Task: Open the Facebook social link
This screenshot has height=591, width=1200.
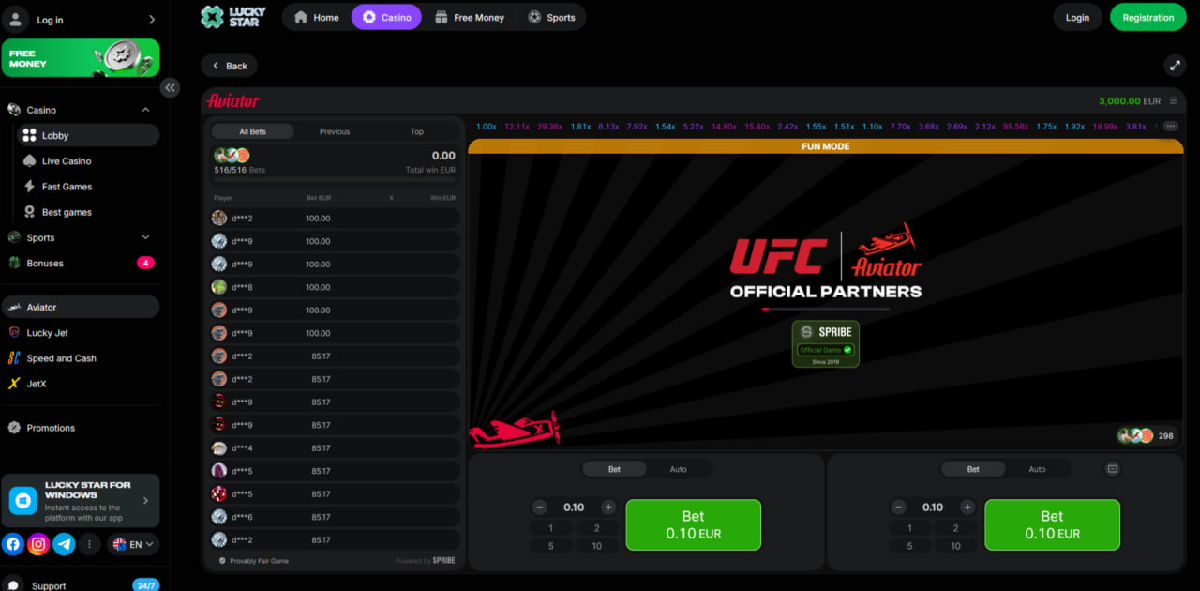Action: [13, 544]
